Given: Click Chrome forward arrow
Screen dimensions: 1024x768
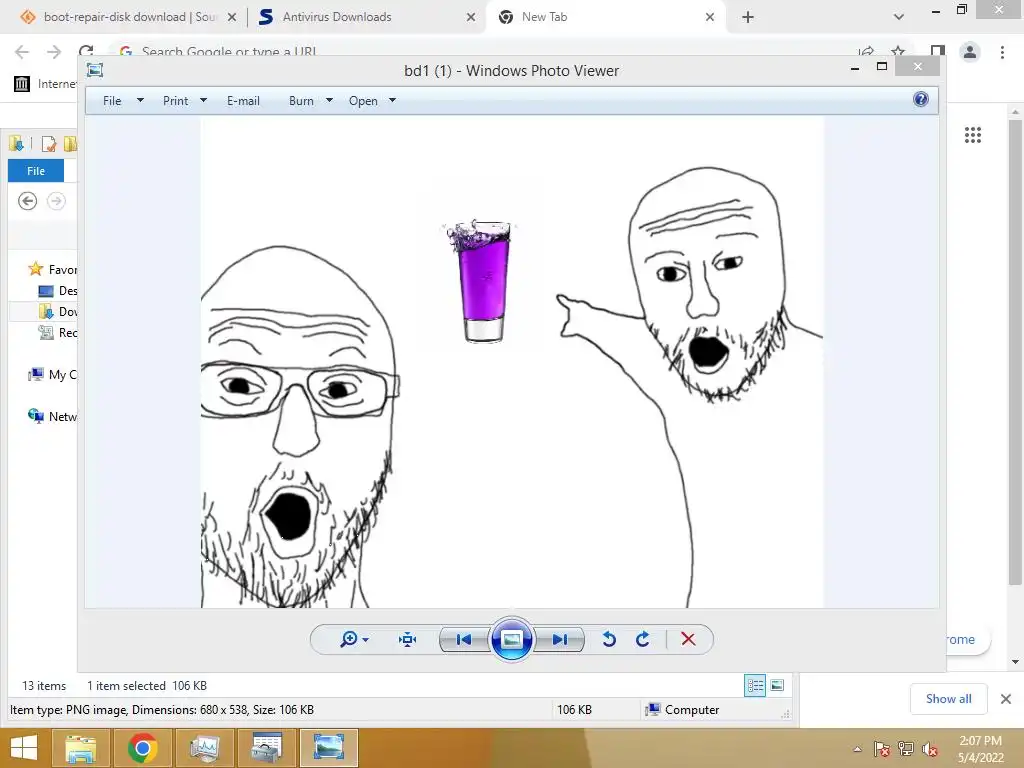Looking at the screenshot, I should click(54, 52).
